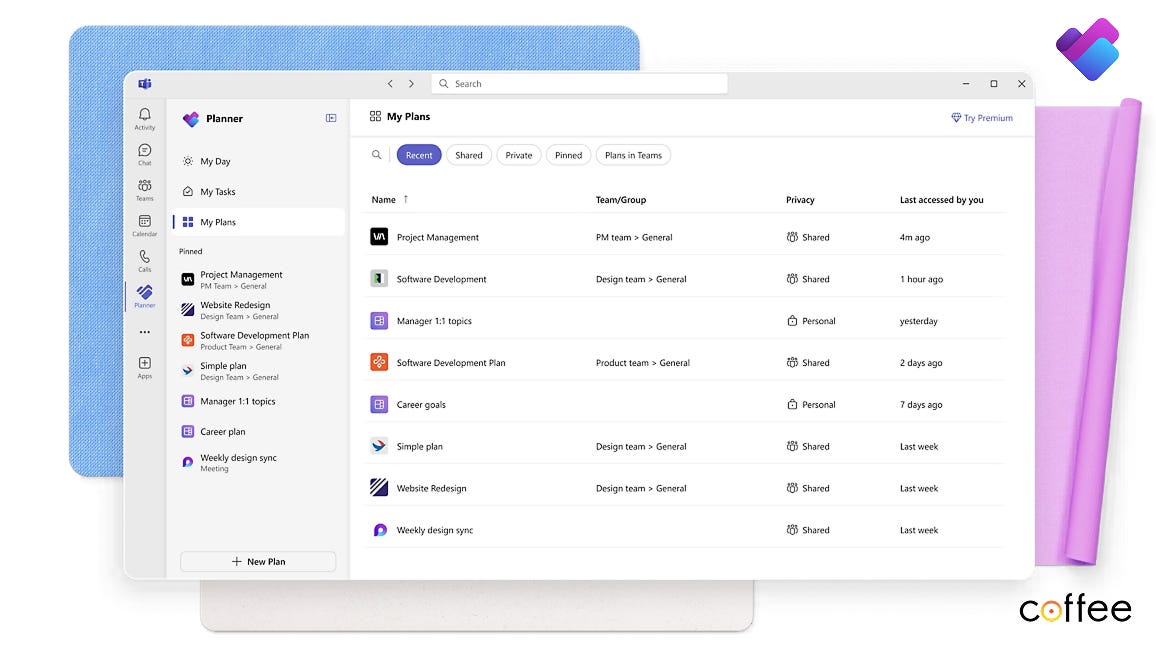
Task: Click Website Redesign striped icon in table
Action: [x=379, y=487]
